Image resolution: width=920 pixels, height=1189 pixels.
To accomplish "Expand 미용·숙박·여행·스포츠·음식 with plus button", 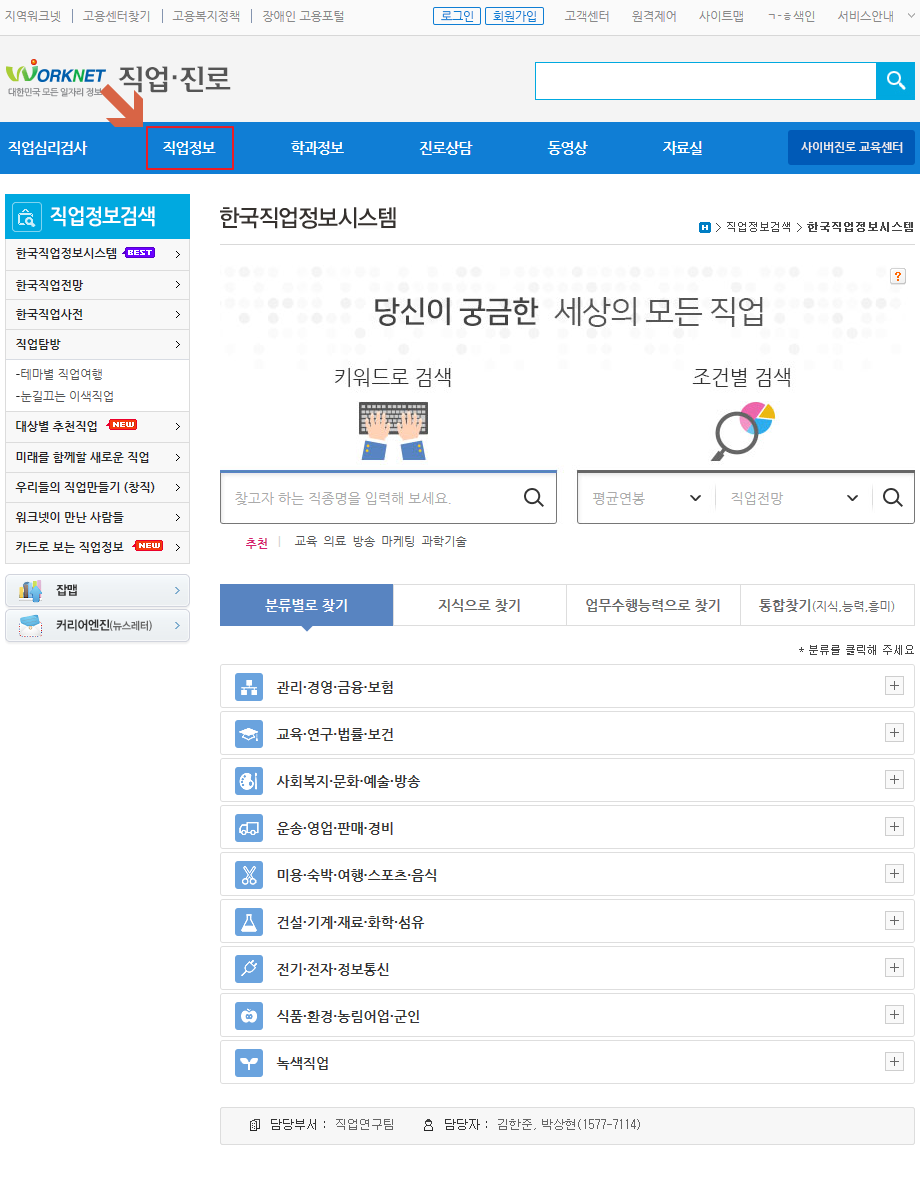I will 894,874.
